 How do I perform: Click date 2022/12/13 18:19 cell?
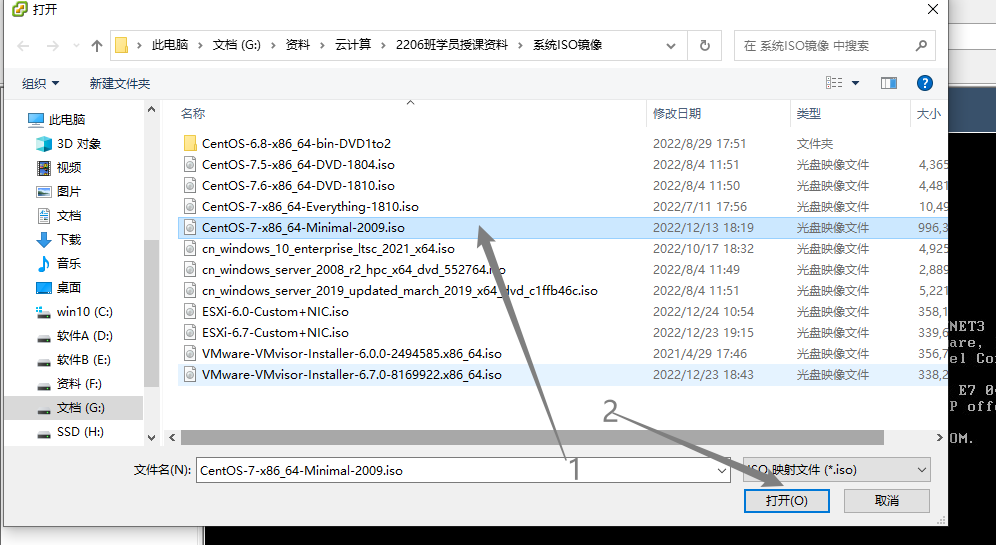coord(703,227)
